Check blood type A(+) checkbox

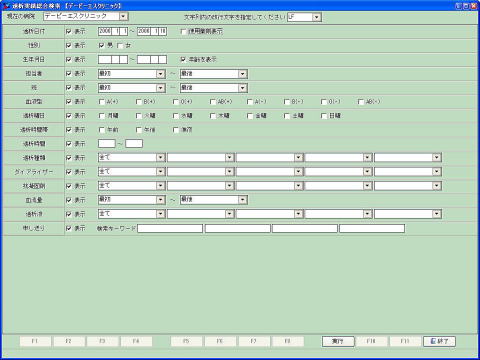[102, 102]
